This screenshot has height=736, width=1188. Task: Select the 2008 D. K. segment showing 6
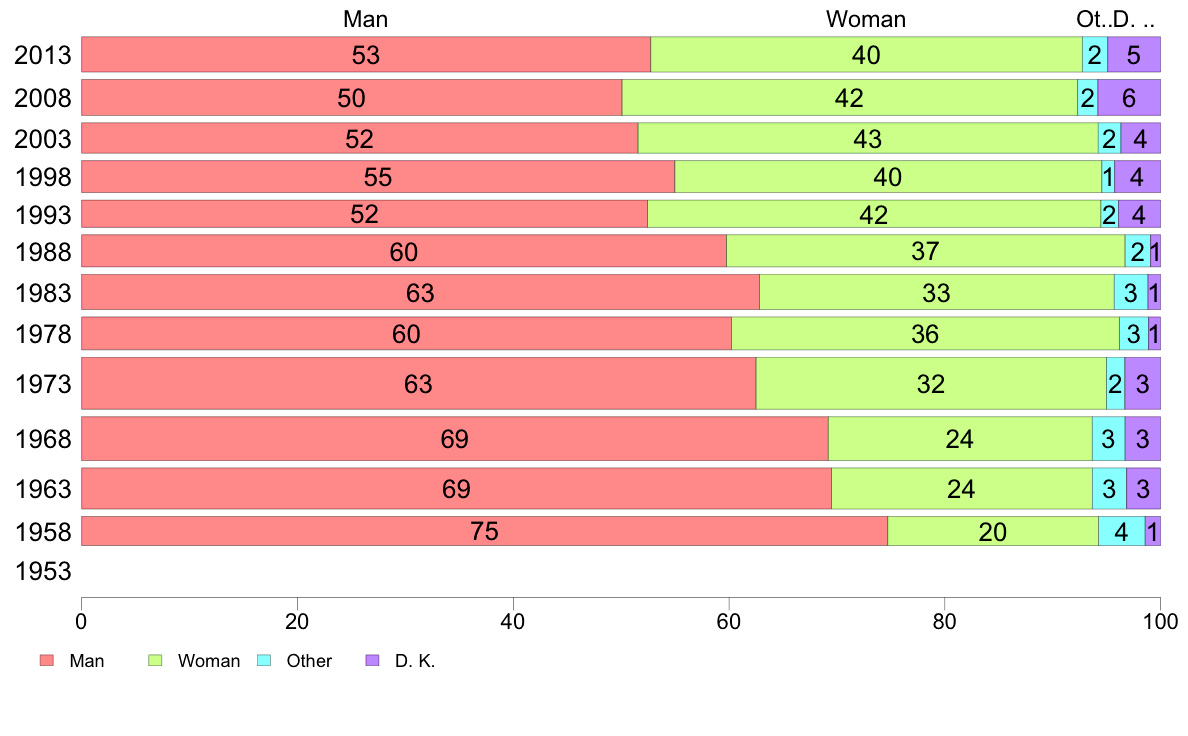click(1129, 98)
